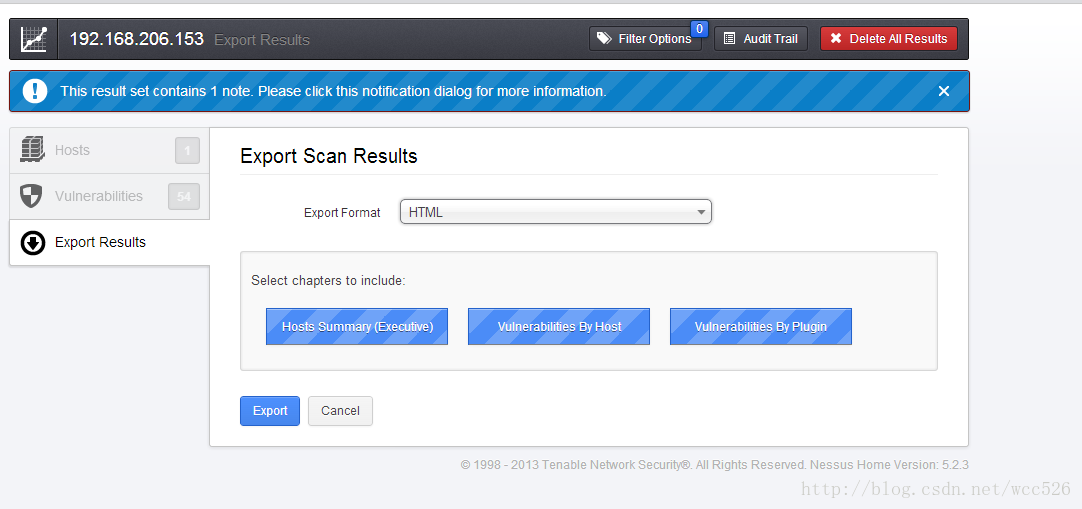This screenshot has height=509, width=1082.
Task: Click Delete All Results button
Action: (889, 39)
